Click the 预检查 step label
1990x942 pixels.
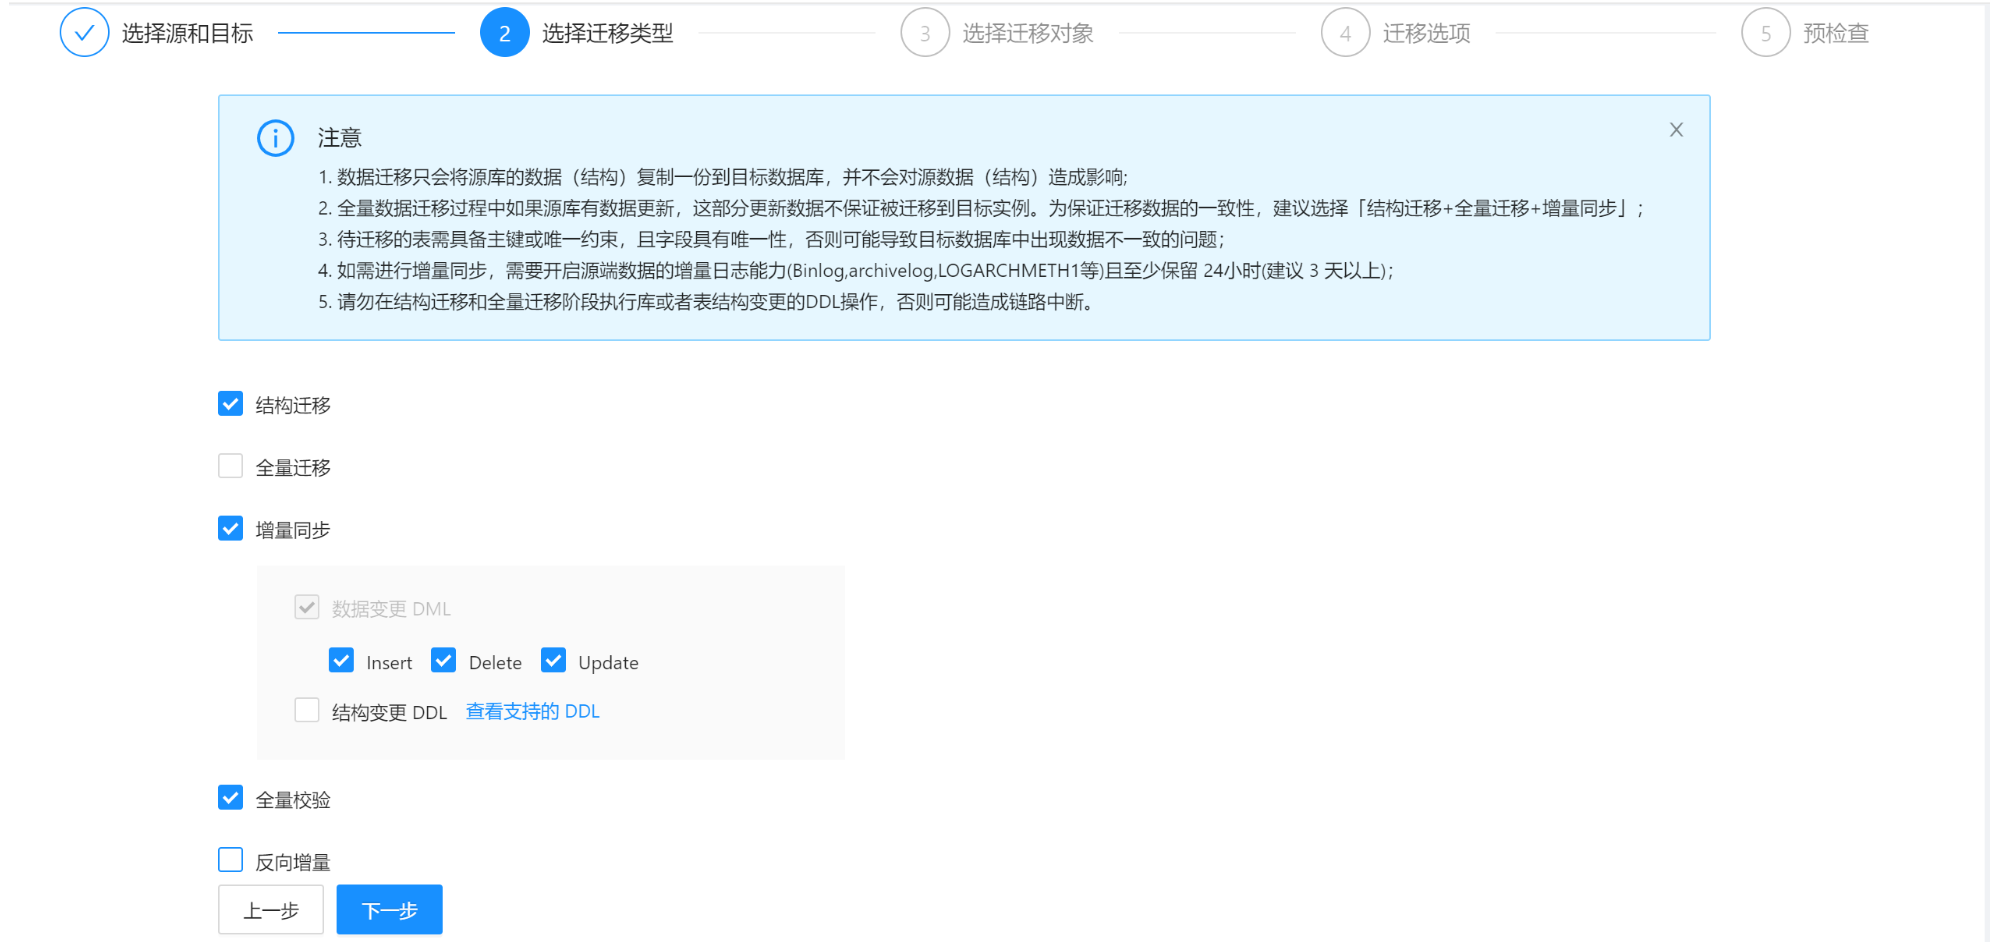(1836, 33)
